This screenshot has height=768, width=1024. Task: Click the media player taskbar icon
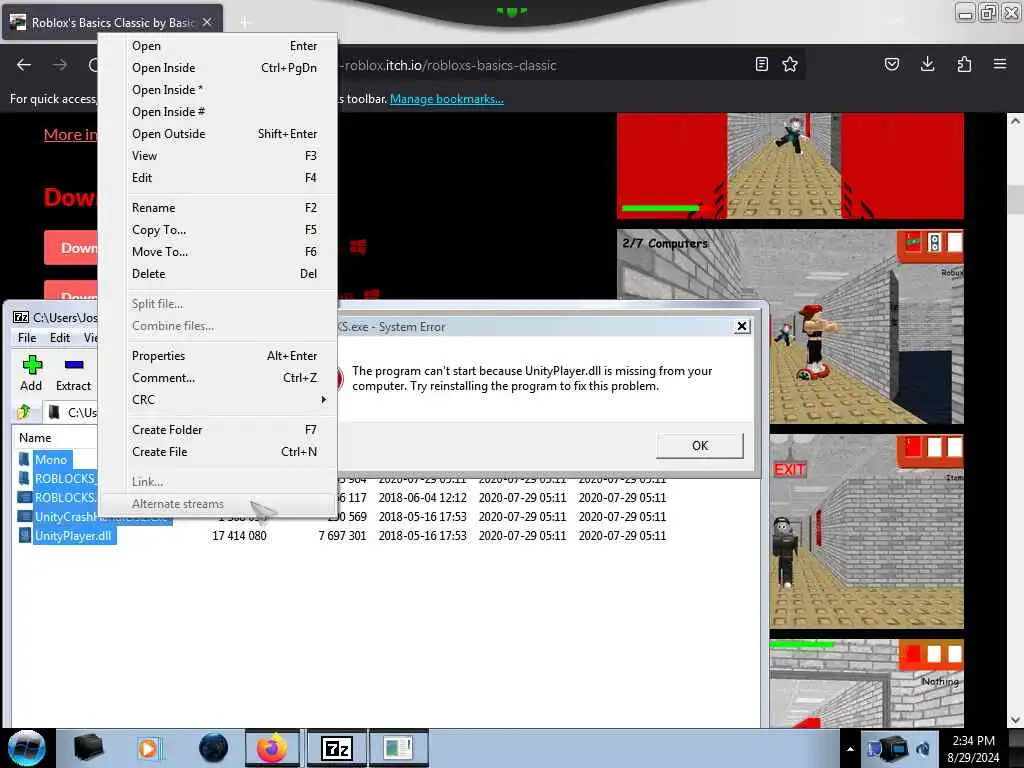click(x=149, y=748)
